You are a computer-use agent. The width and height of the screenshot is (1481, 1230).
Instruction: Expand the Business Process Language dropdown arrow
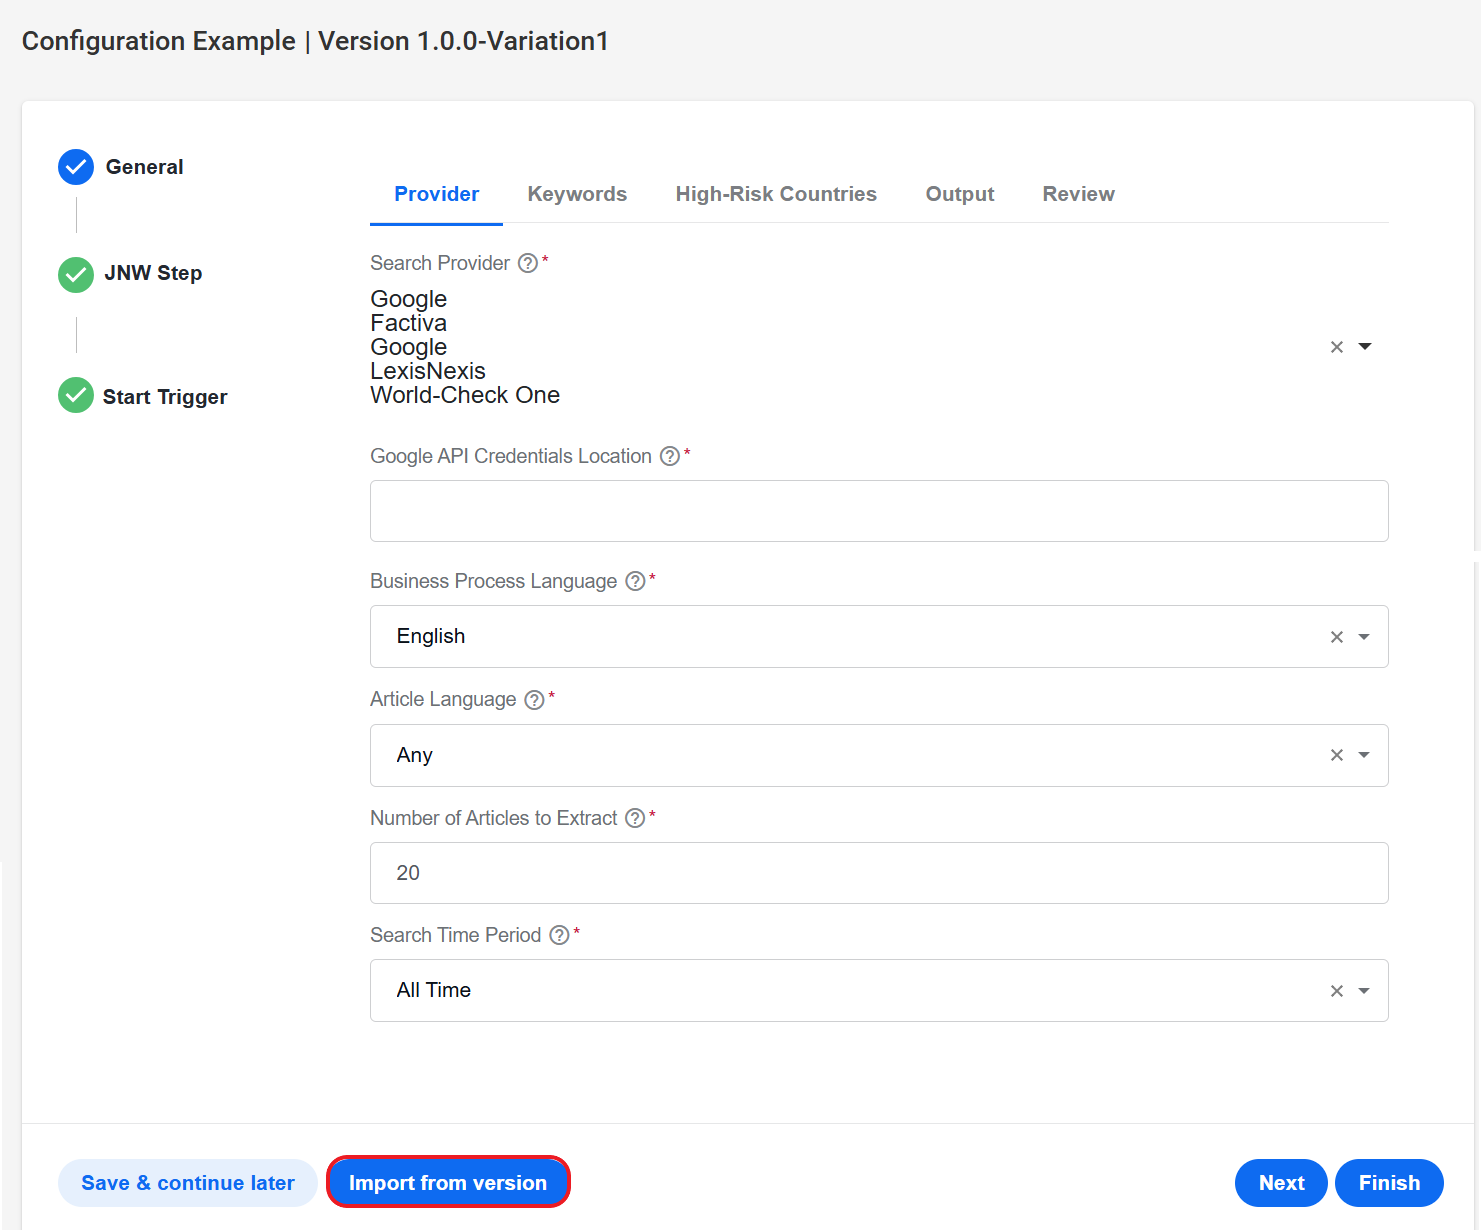(1364, 637)
